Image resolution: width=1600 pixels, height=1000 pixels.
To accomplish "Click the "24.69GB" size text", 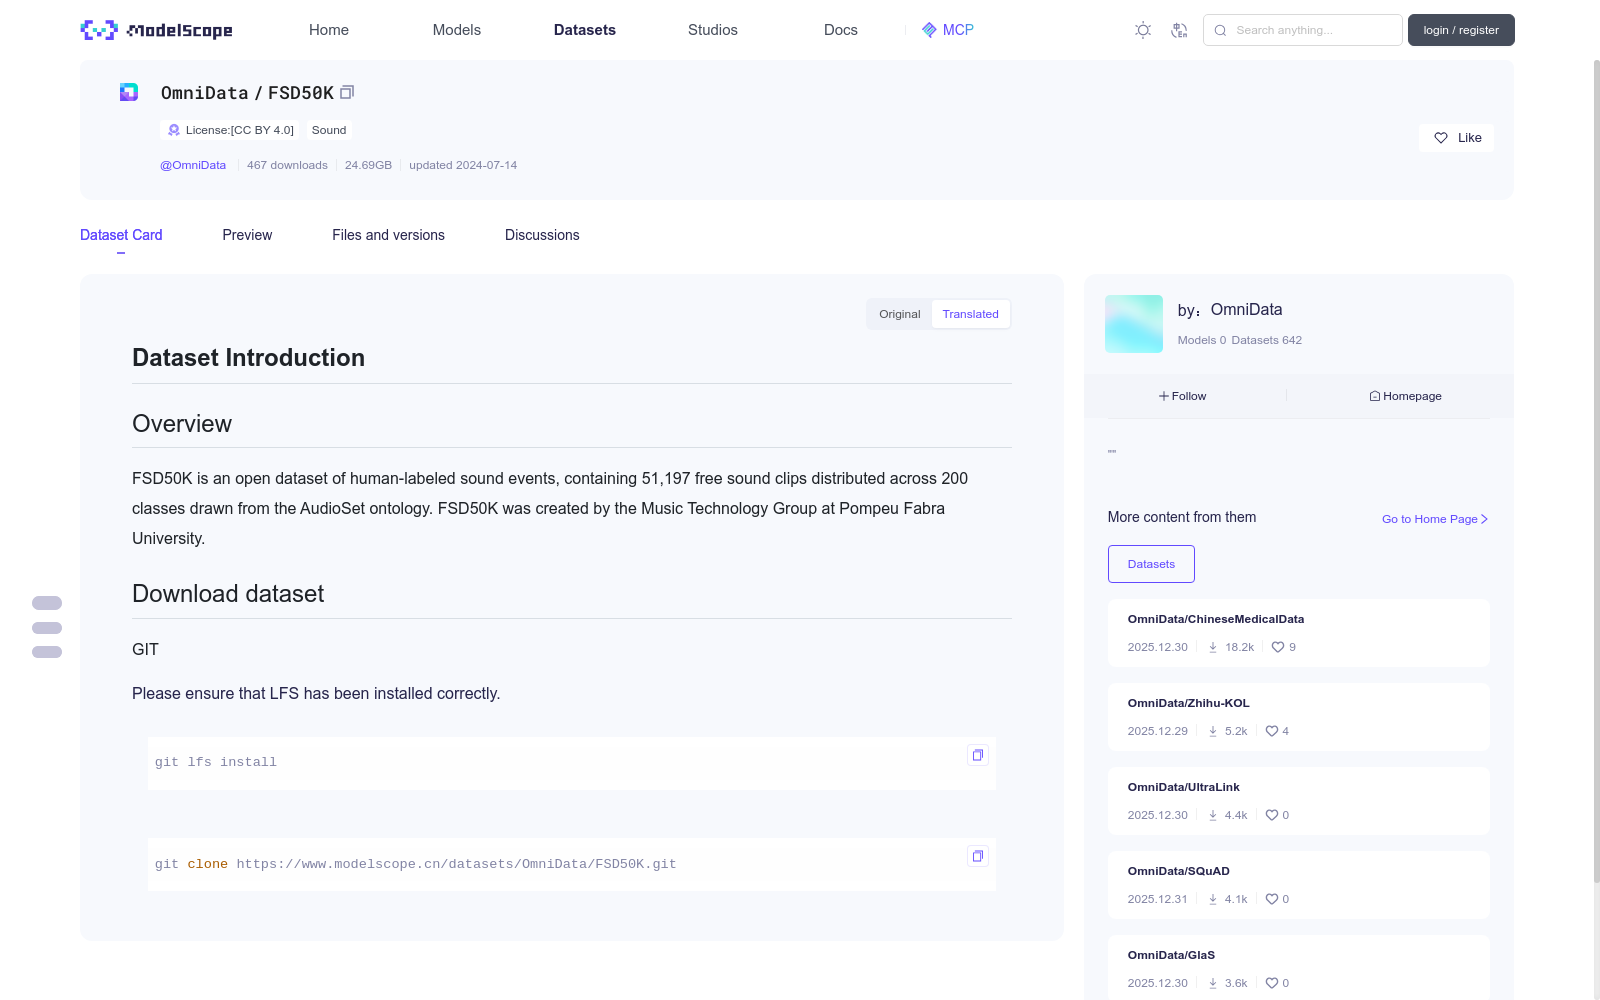I will [x=368, y=165].
